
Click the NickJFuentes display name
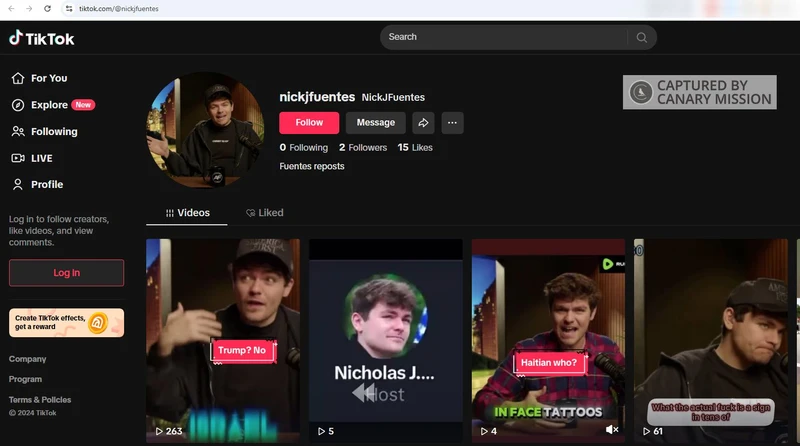[x=393, y=97]
